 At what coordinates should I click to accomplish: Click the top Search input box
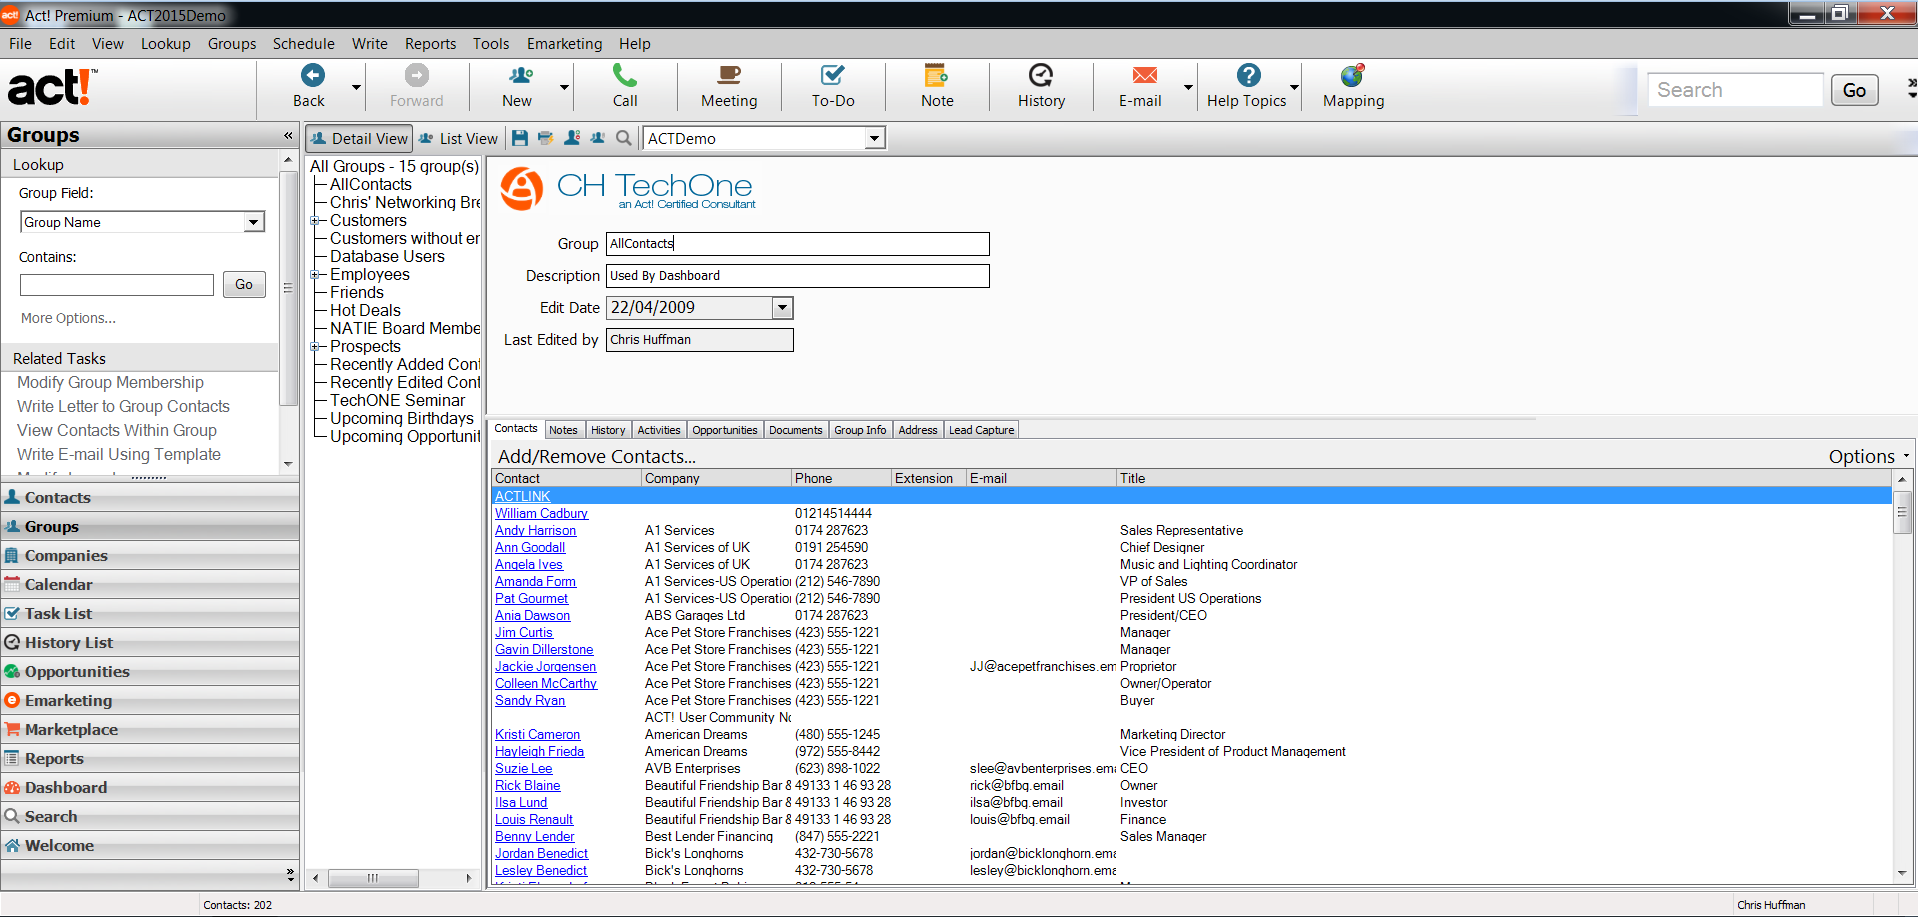[x=1735, y=90]
